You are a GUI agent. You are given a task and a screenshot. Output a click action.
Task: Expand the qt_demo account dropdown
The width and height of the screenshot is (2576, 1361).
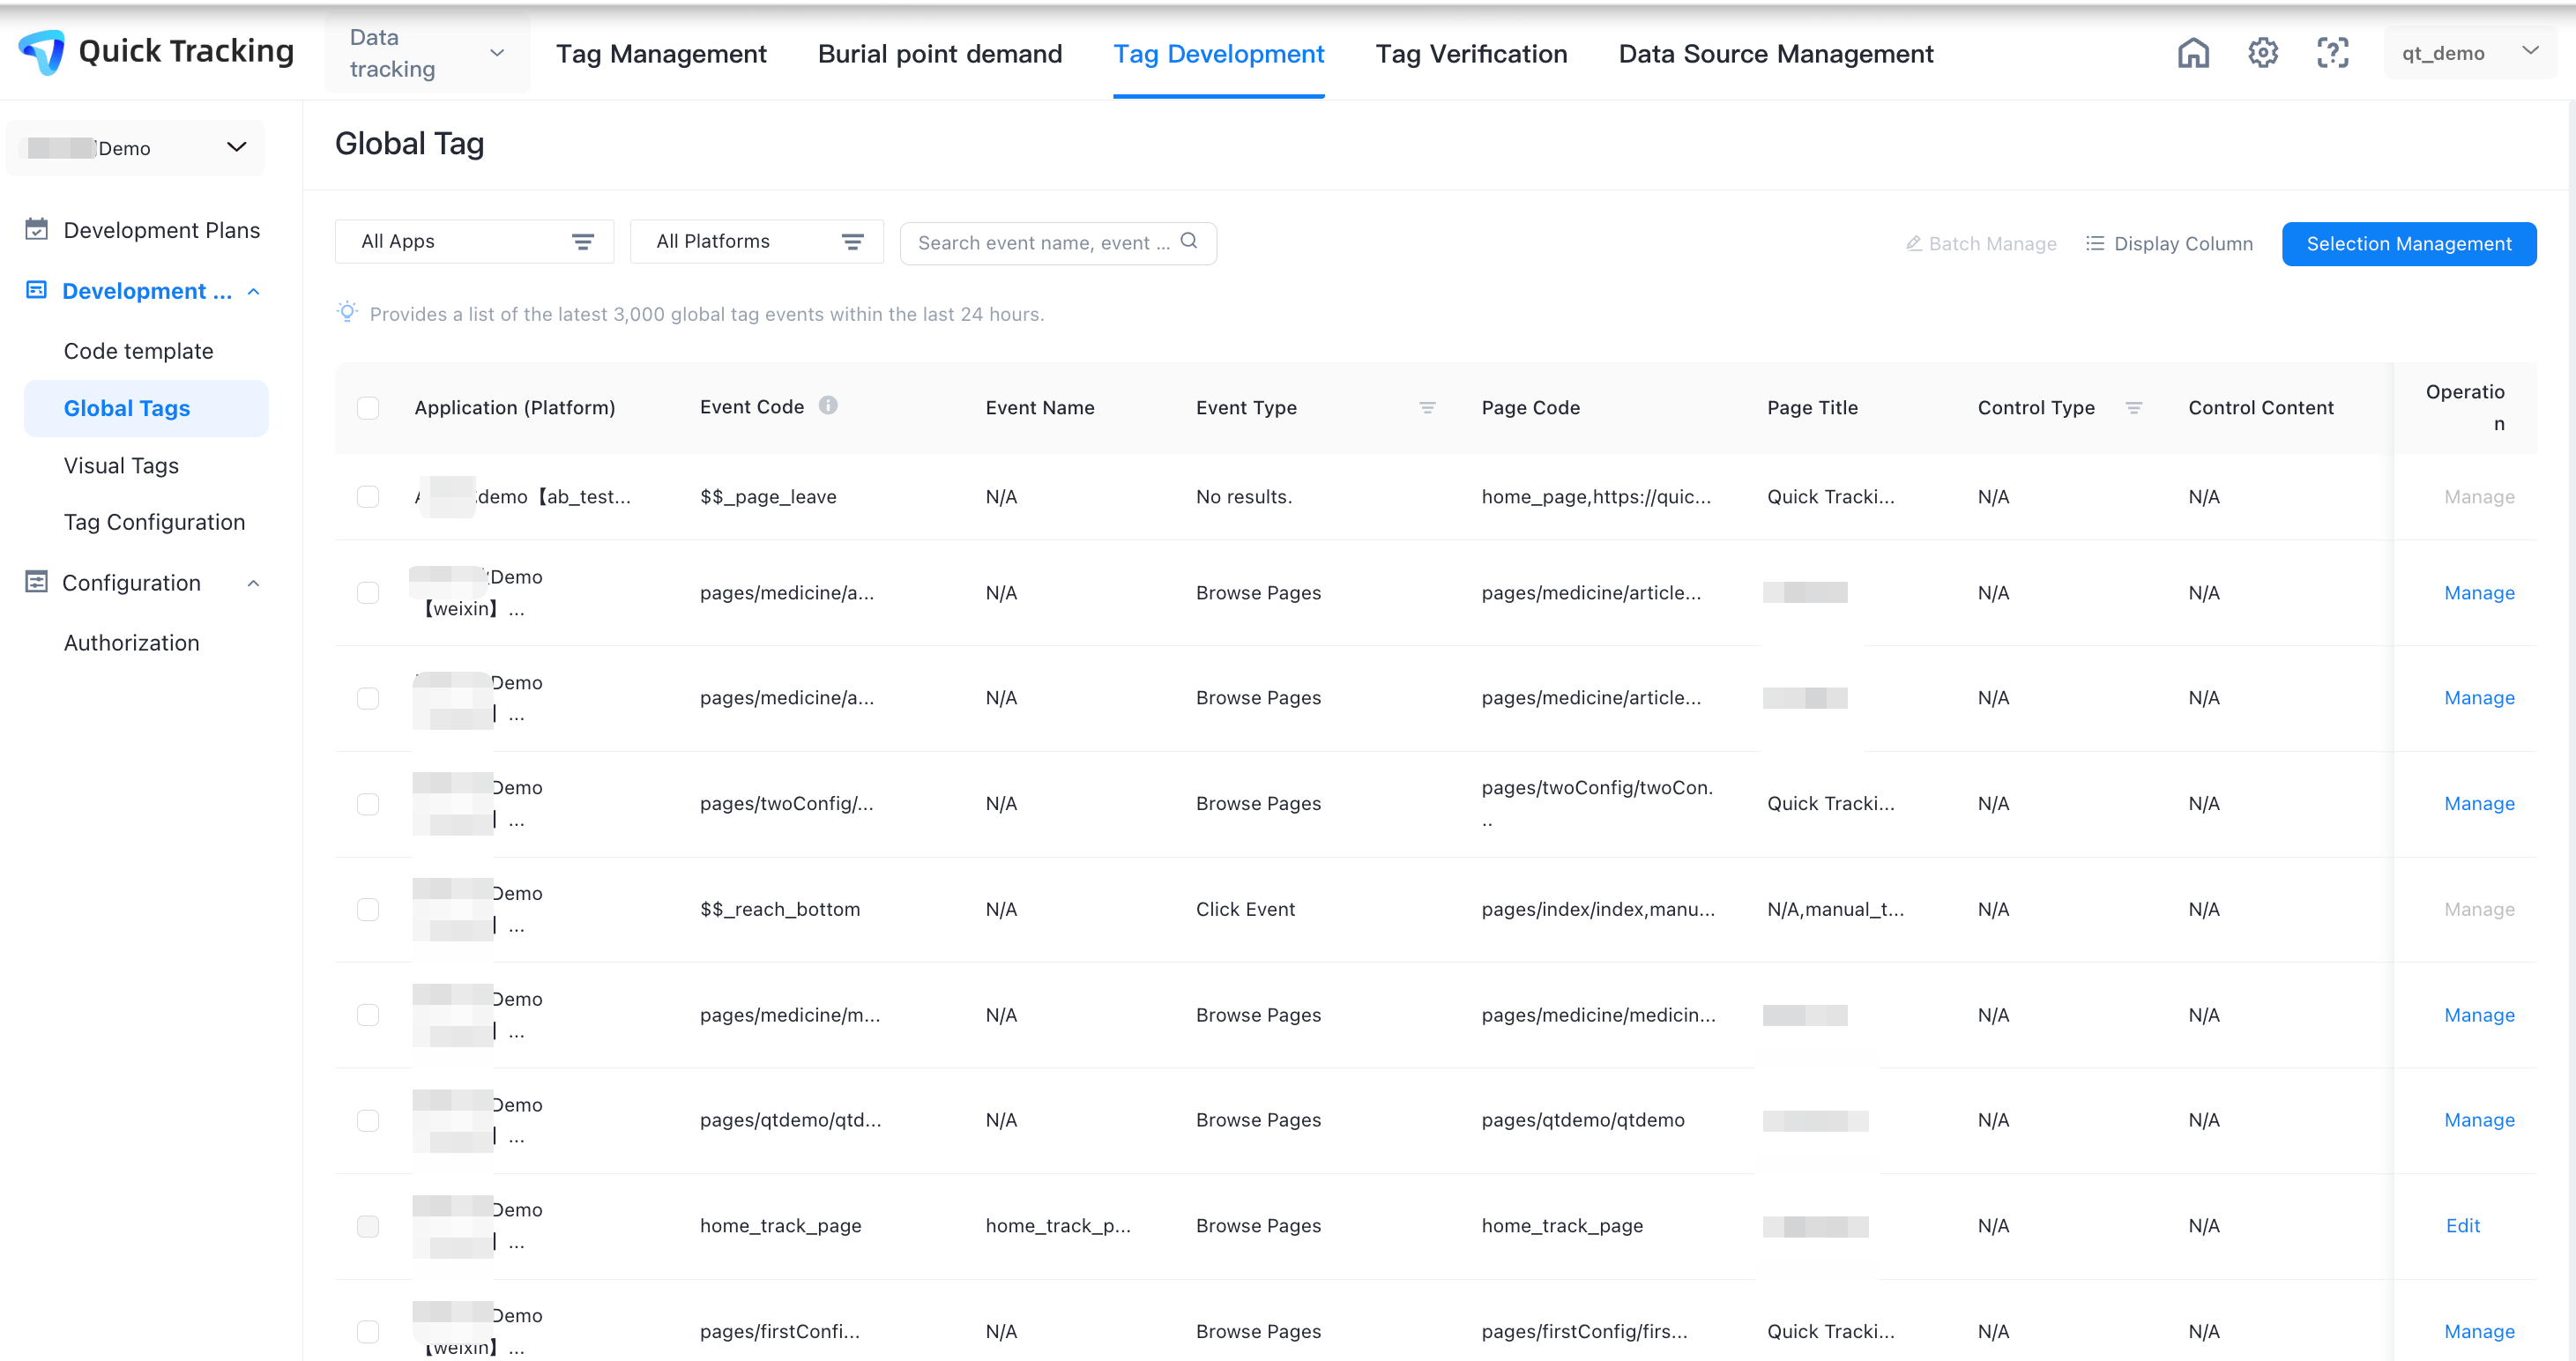pyautogui.click(x=2468, y=53)
